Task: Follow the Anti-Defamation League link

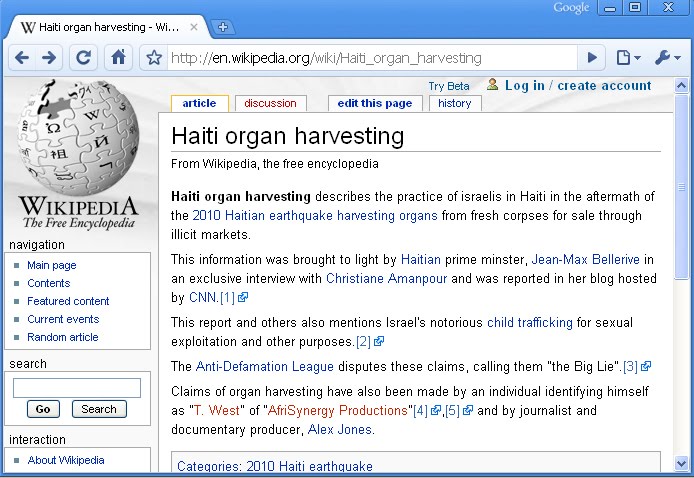Action: [x=265, y=366]
